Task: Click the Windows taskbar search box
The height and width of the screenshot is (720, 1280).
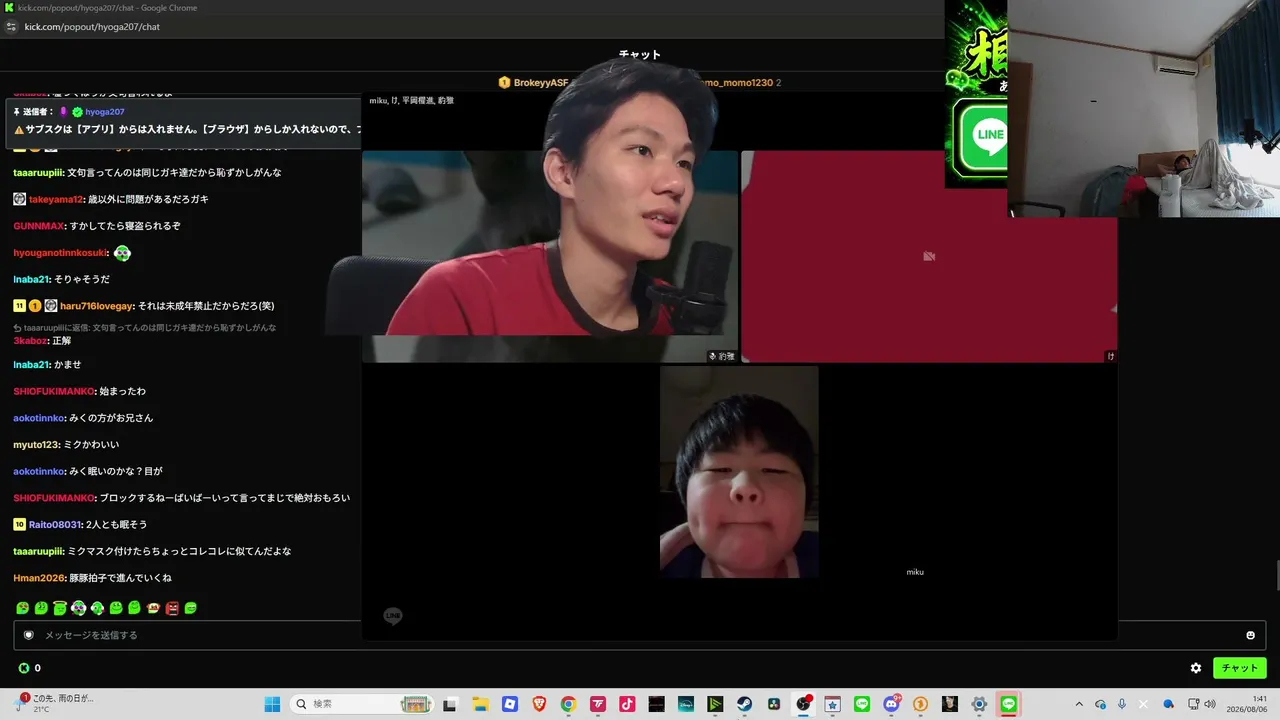Action: tap(360, 704)
